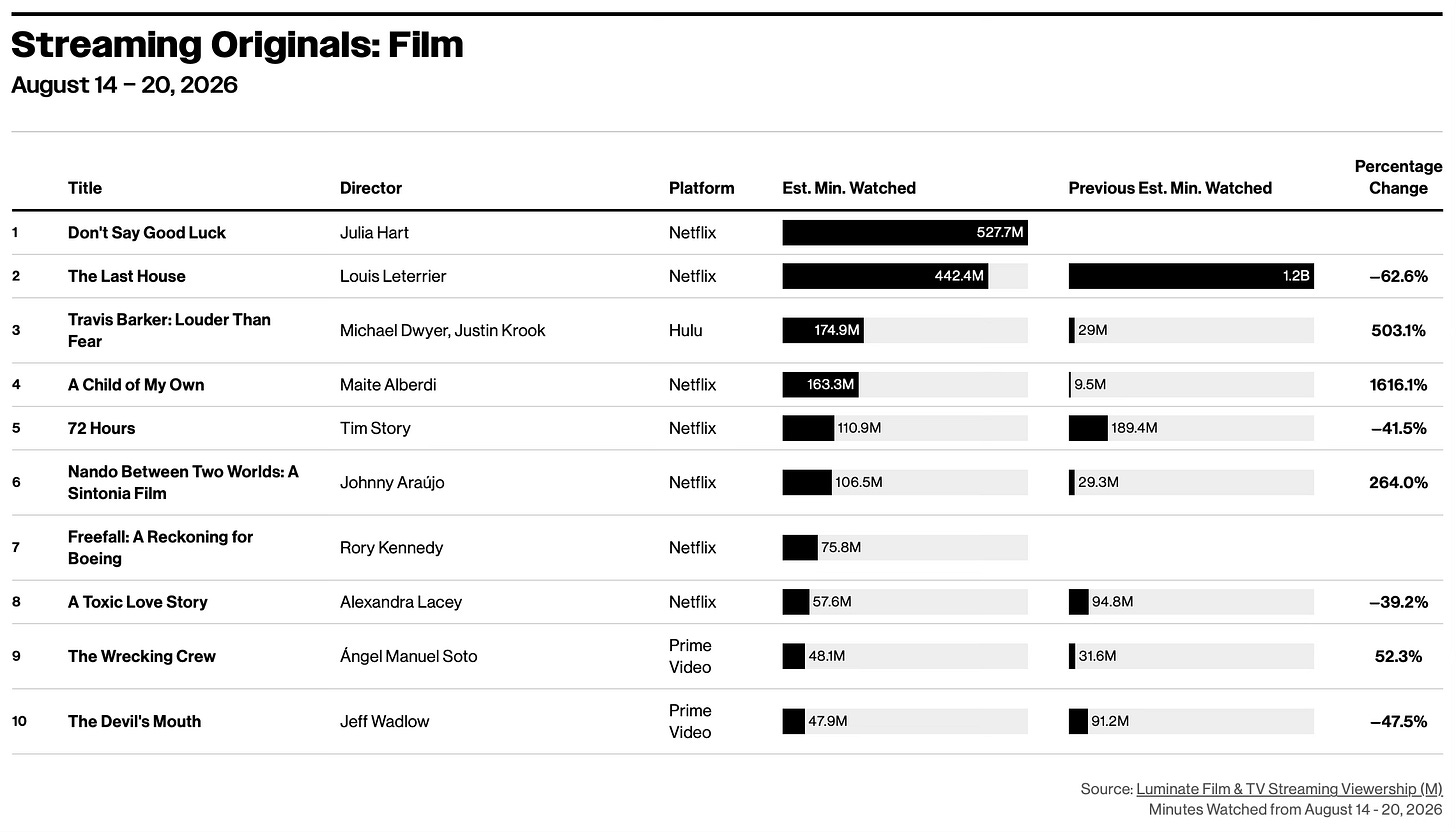Screen dimensions: 1456x832
Task: Select the Title column header
Action: point(85,188)
